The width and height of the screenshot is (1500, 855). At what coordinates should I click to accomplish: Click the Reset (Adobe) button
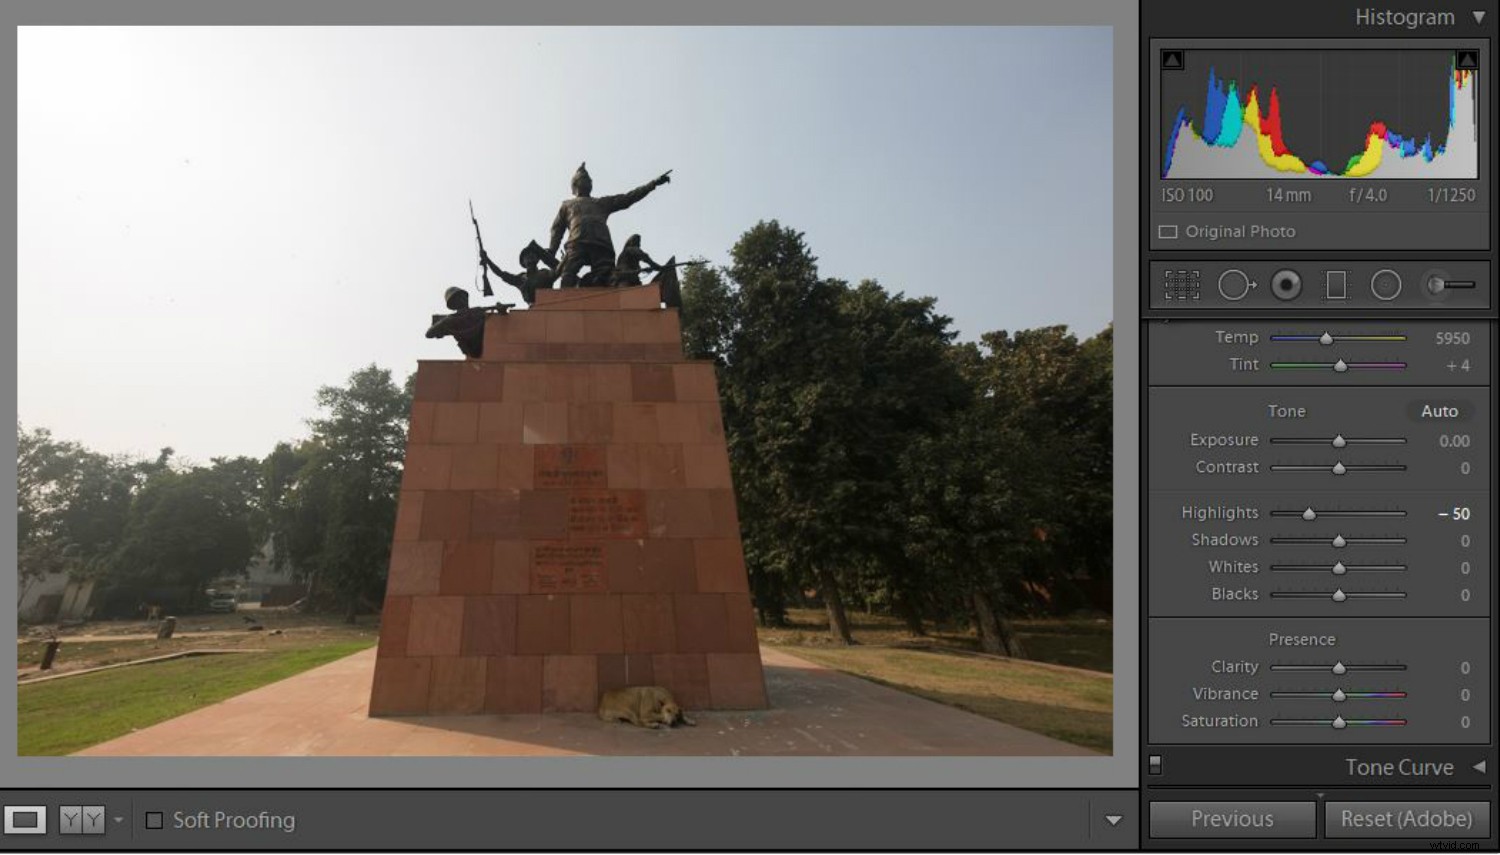click(x=1405, y=818)
